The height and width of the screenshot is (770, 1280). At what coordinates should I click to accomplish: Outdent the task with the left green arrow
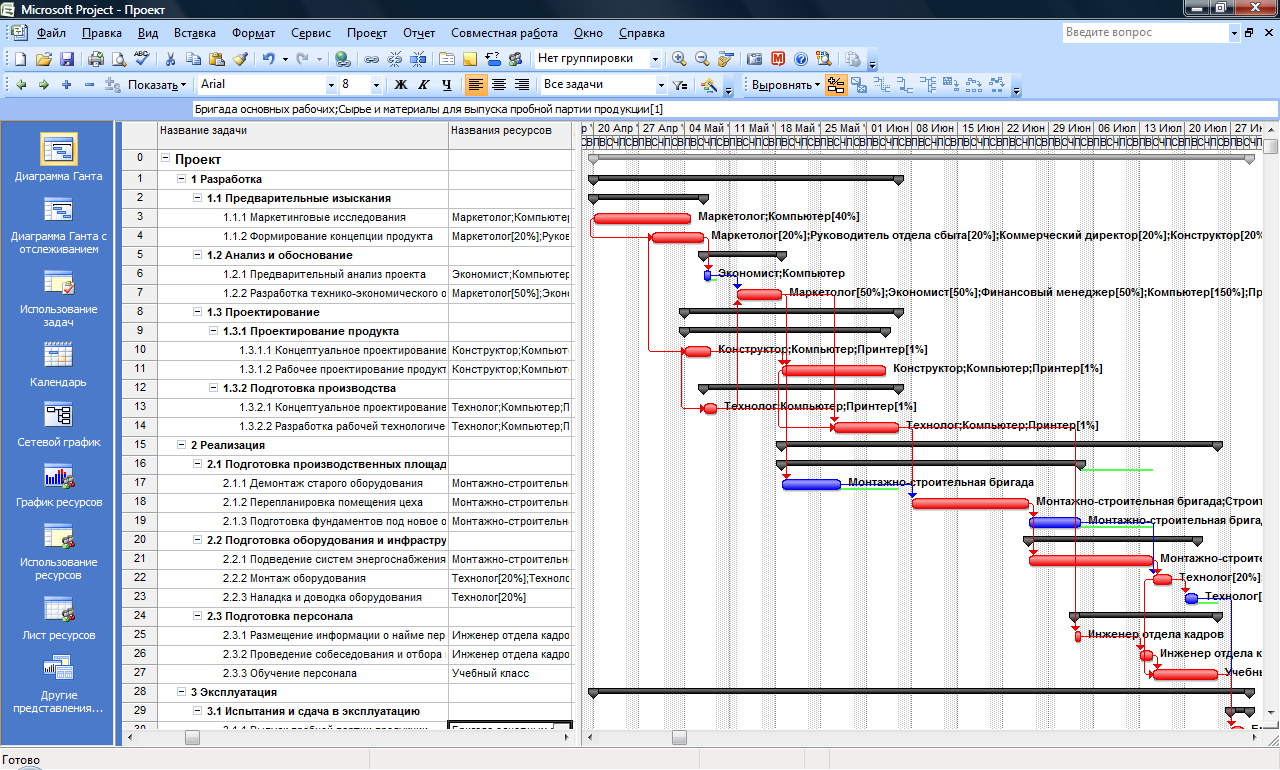pos(21,85)
